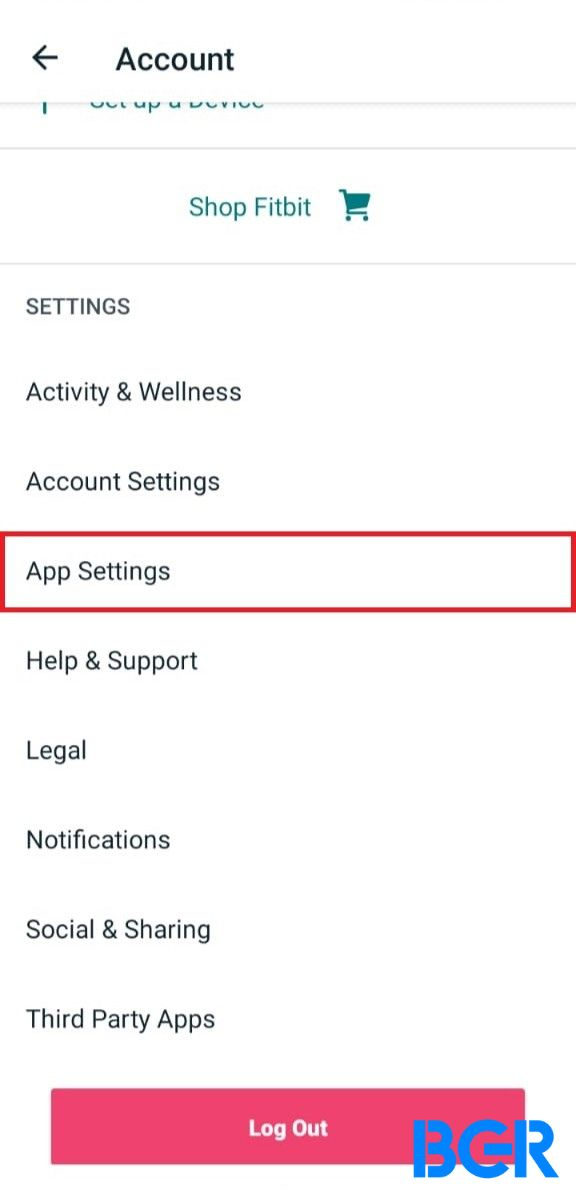Tap the cut-off Set up a Device text
This screenshot has height=1190, width=576.
(177, 105)
